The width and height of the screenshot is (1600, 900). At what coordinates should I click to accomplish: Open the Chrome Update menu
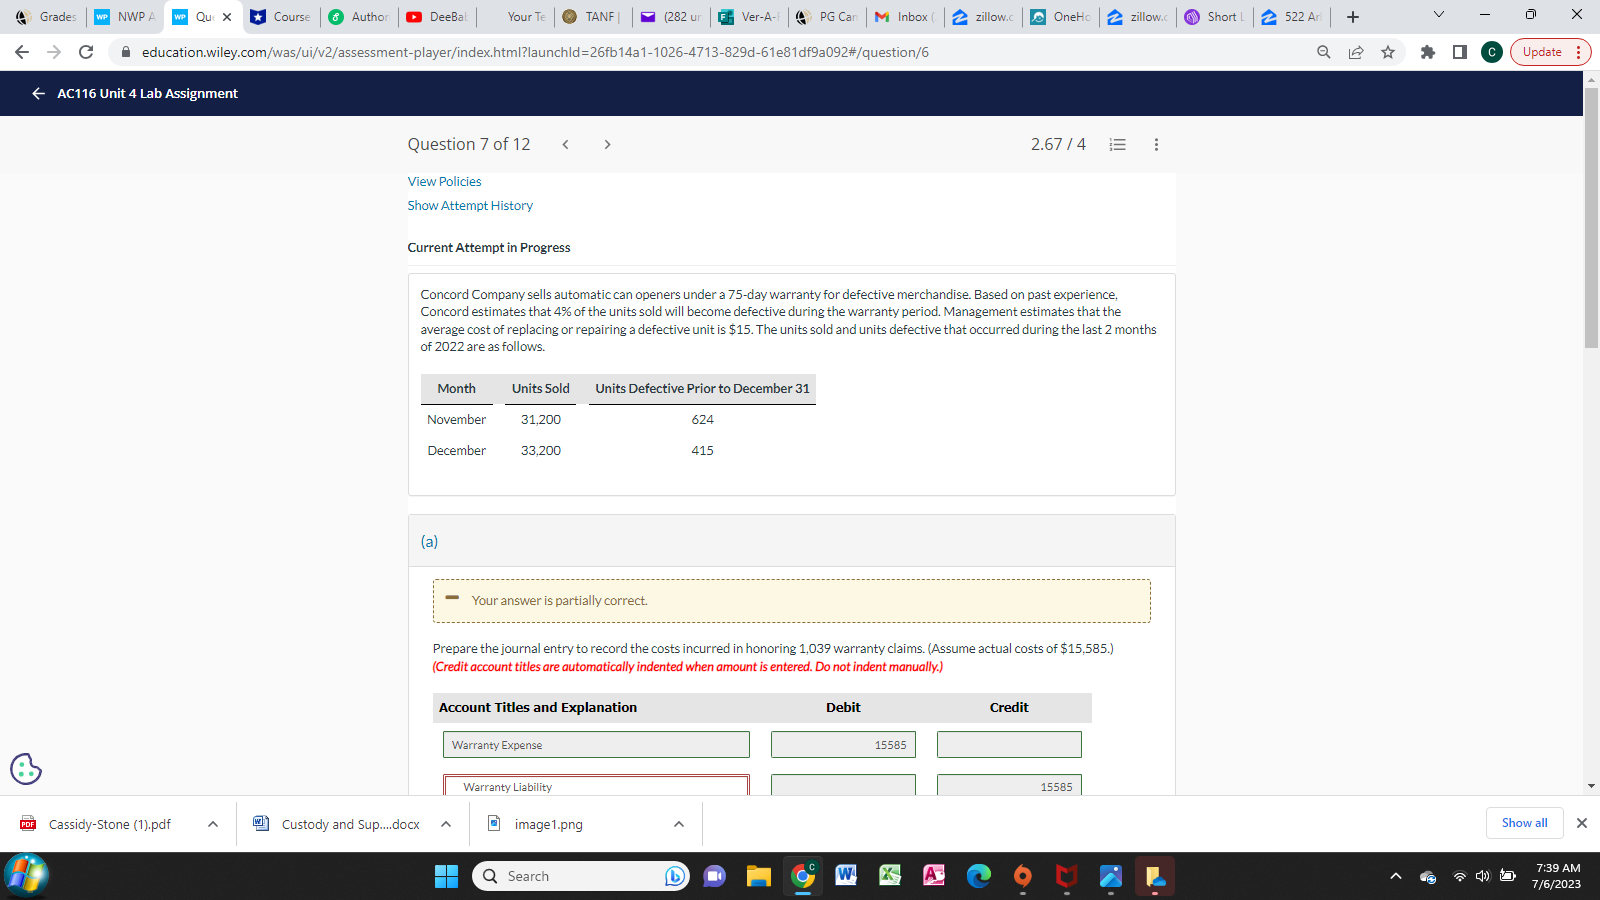click(1550, 52)
